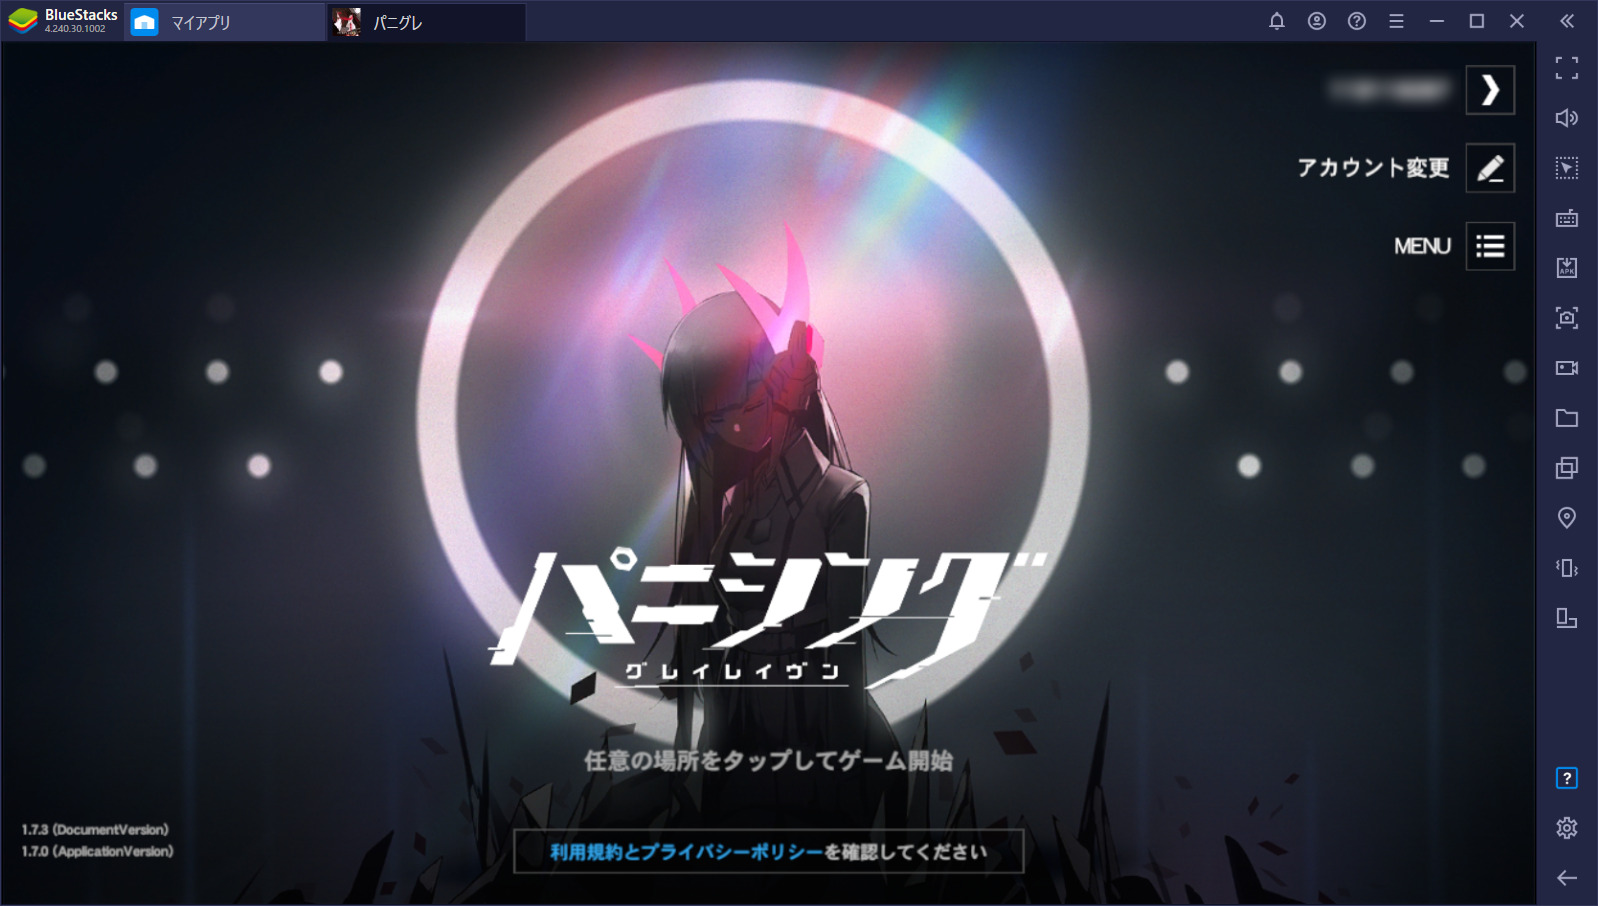Switch to the マイアプリ tab
Screen dimensions: 1598x906
(225, 22)
